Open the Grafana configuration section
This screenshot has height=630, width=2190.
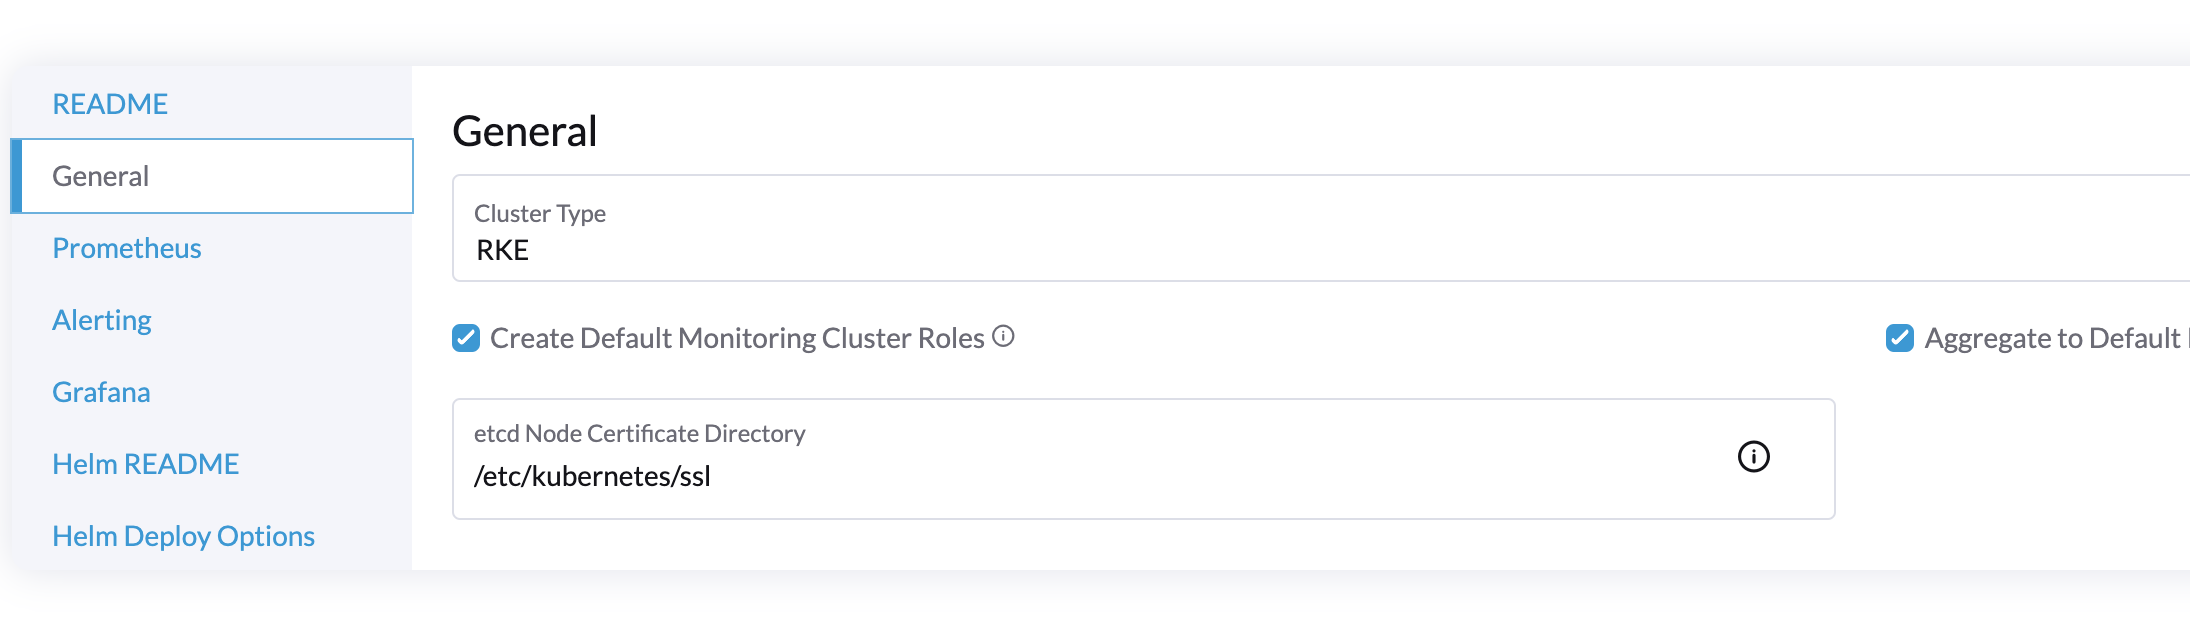(x=100, y=392)
